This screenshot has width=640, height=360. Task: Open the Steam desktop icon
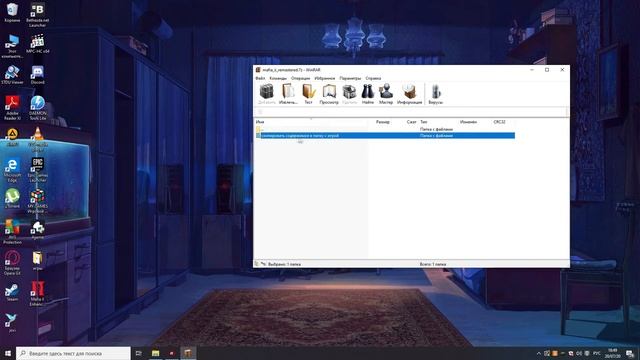tap(12, 292)
